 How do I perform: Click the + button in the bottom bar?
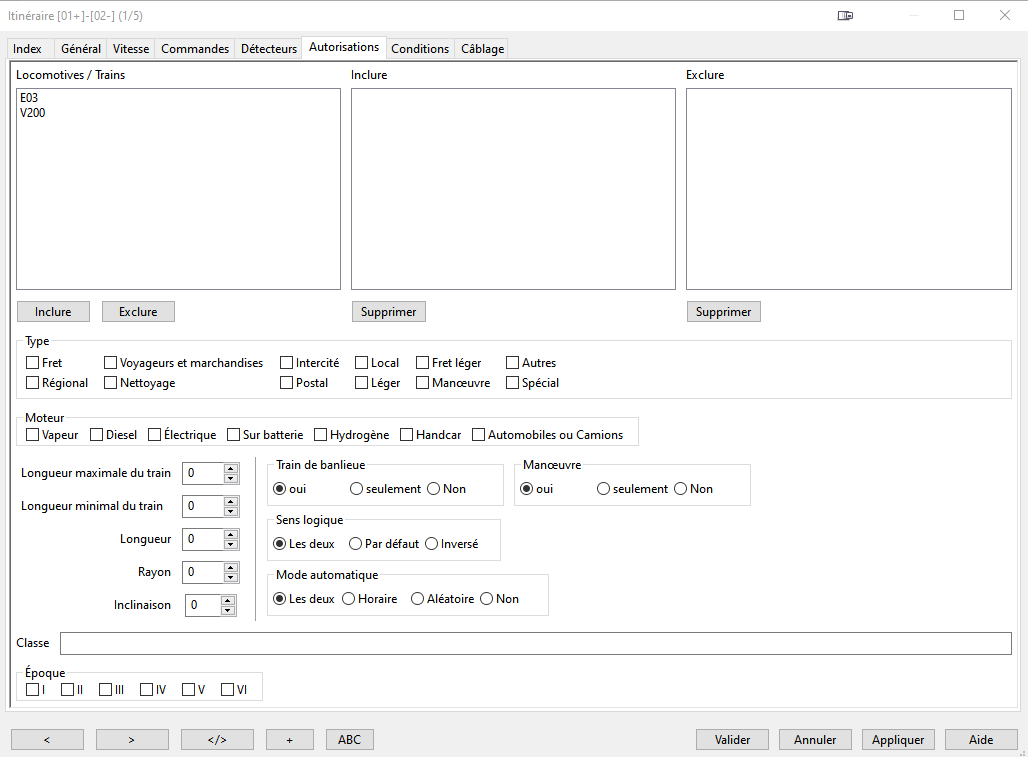point(289,740)
